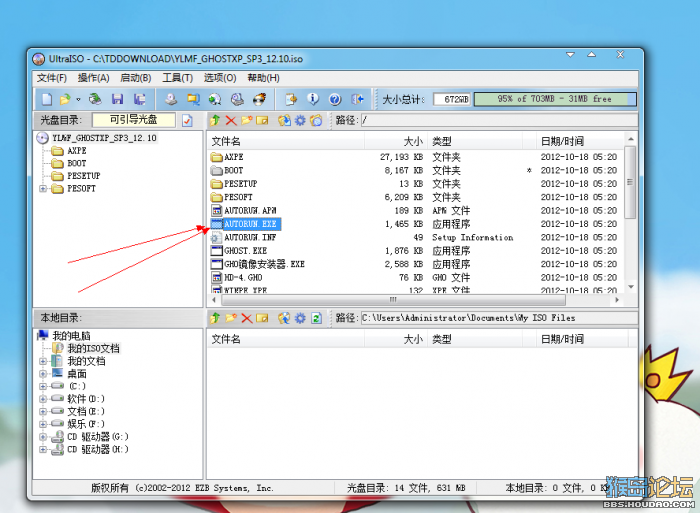The width and height of the screenshot is (700, 513).
Task: Expand the 我的文档 tree node
Action: coord(43,361)
